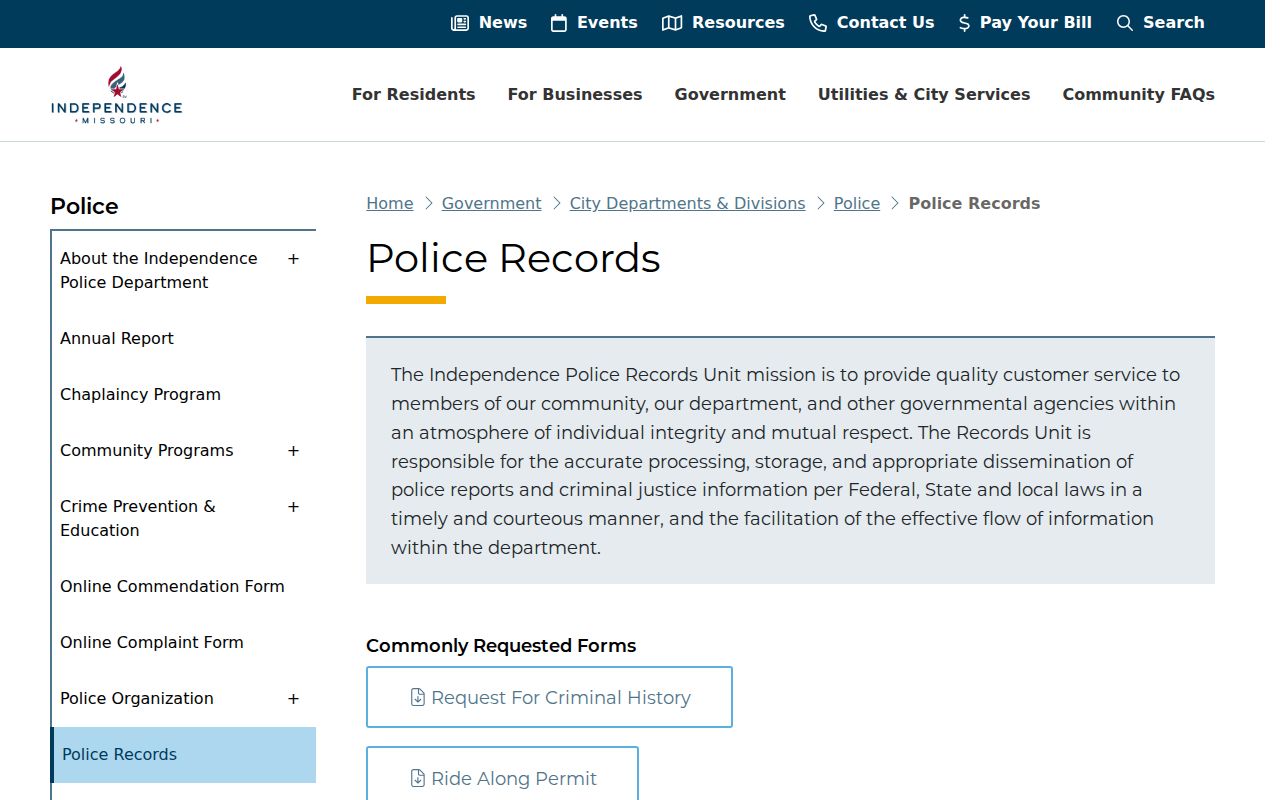Image resolution: width=1280 pixels, height=800 pixels.
Task: Click the download icon on Request For Criminal History
Action: click(418, 697)
